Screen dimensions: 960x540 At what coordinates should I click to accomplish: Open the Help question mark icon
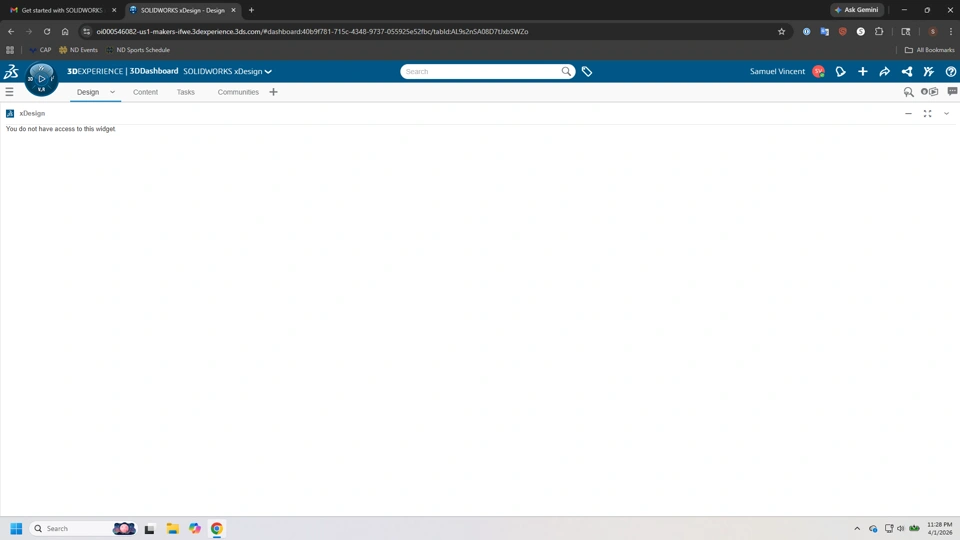(951, 72)
